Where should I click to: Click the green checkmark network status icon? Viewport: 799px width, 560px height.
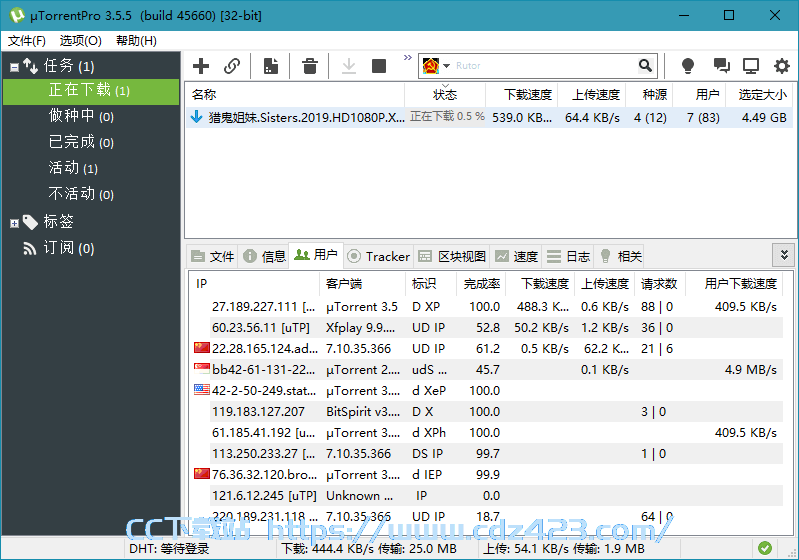[764, 548]
